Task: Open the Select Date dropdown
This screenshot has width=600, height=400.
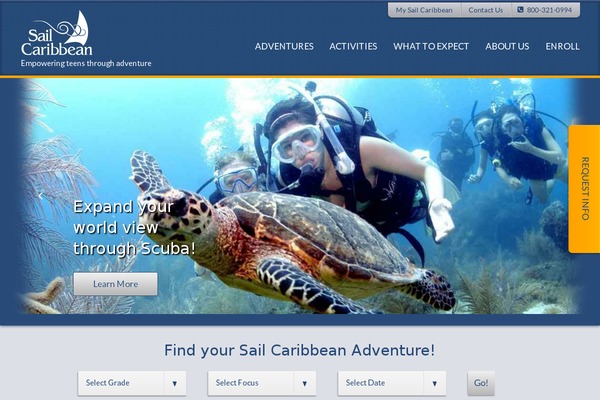Action: click(392, 383)
